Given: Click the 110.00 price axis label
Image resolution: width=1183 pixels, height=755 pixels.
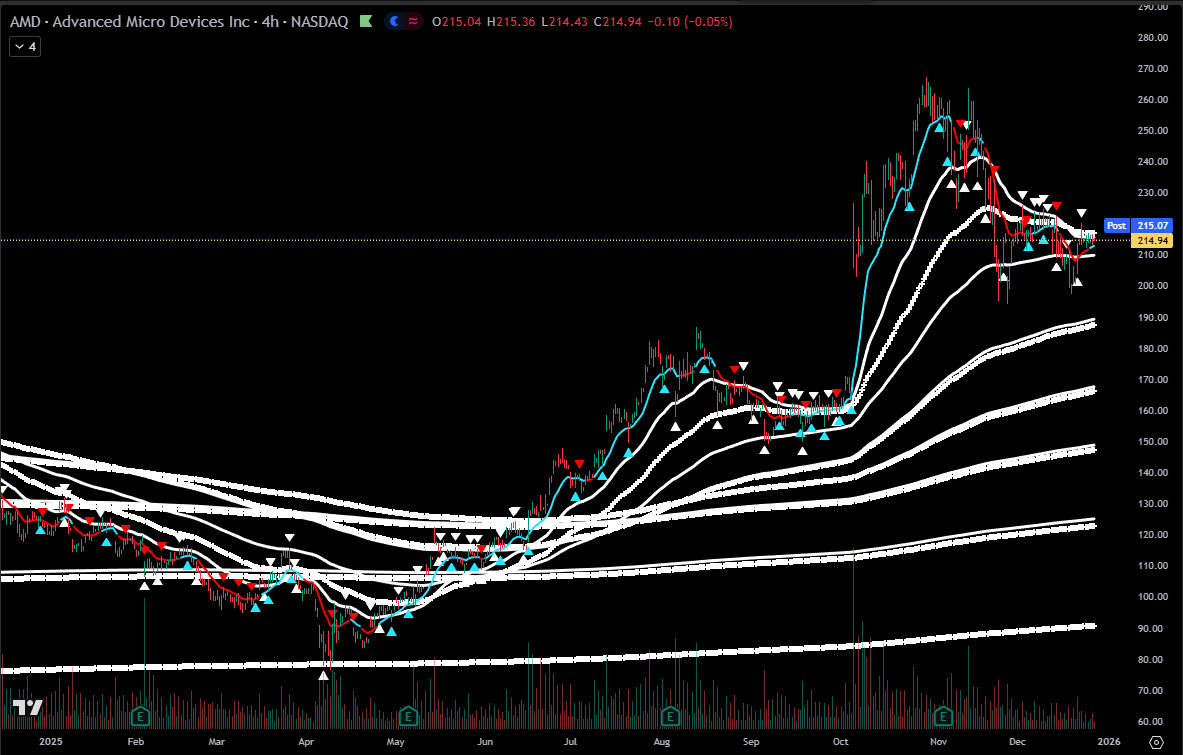Looking at the screenshot, I should click(1152, 566).
